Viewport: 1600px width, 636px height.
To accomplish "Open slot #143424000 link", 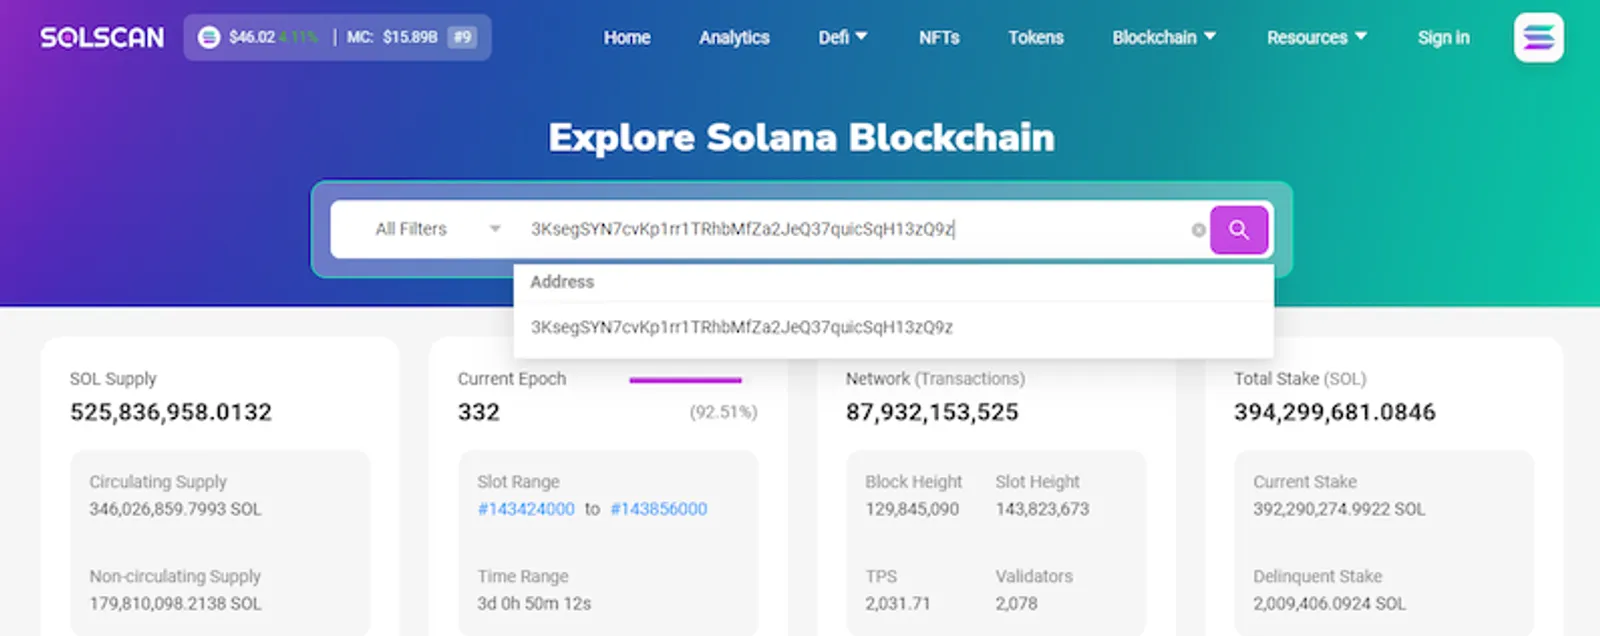I will click(x=526, y=509).
